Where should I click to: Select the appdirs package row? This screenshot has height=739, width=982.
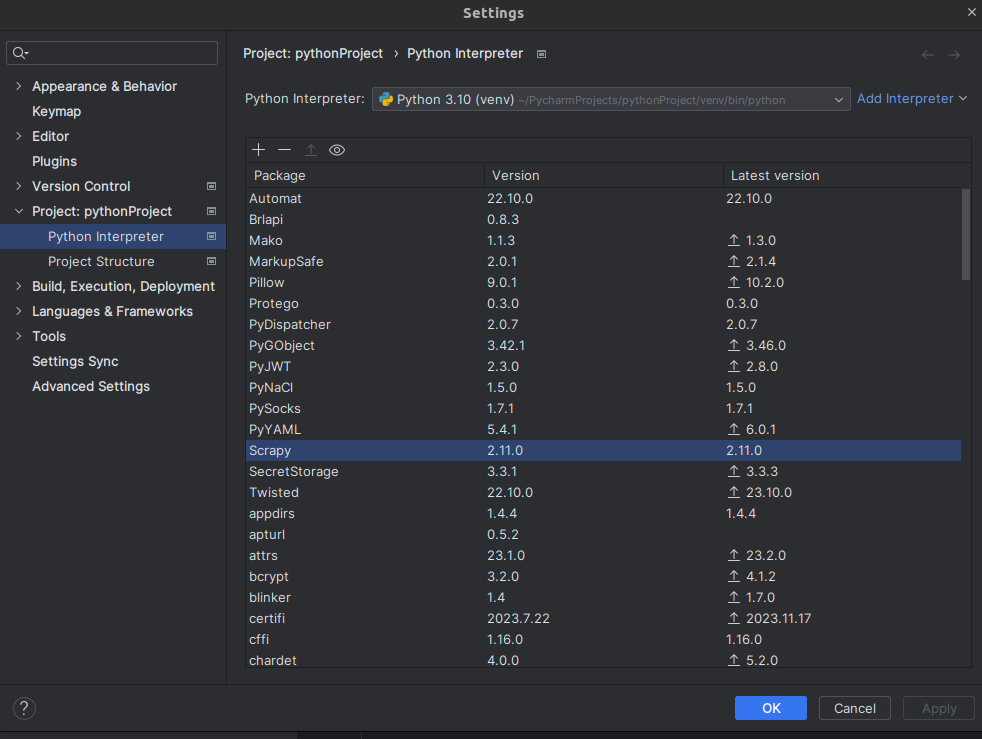tap(604, 513)
